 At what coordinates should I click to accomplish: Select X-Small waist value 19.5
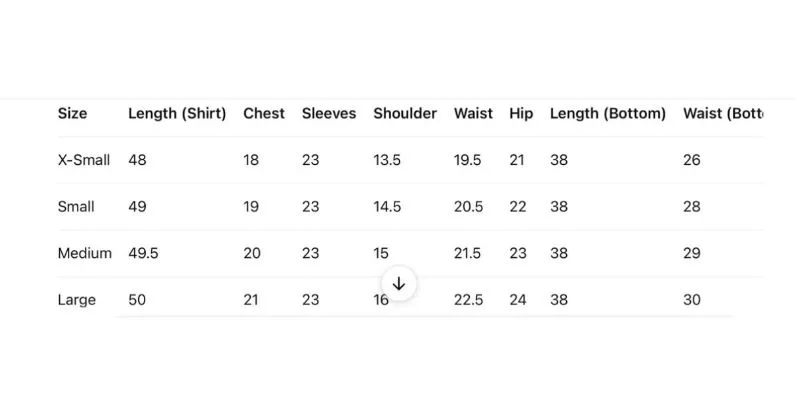click(x=468, y=160)
